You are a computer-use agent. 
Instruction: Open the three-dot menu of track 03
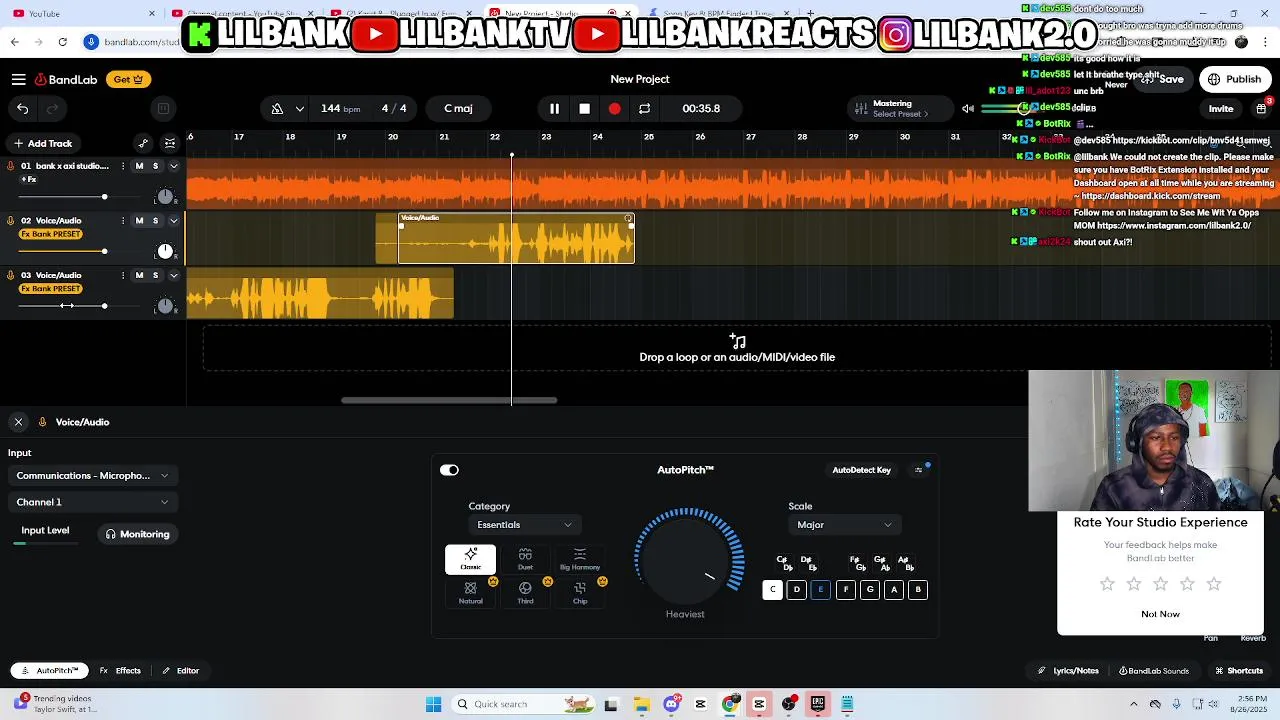point(124,276)
